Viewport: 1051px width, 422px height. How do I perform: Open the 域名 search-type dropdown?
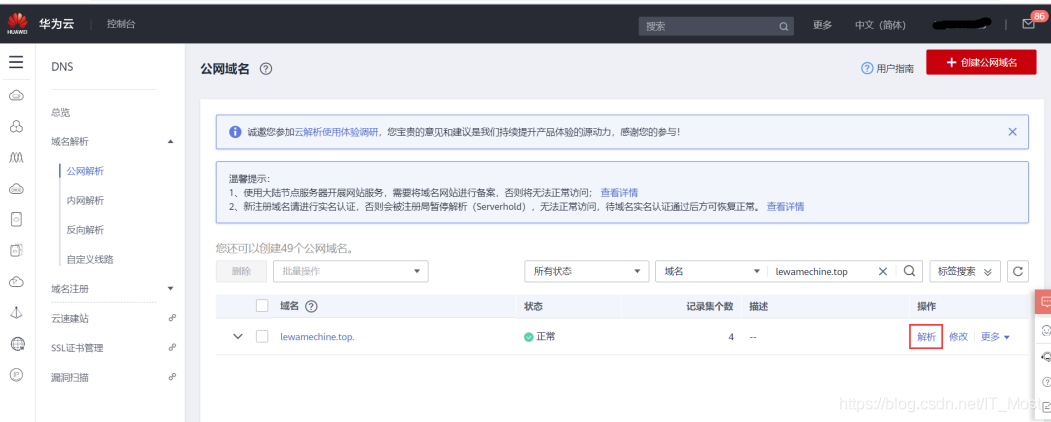pyautogui.click(x=710, y=271)
